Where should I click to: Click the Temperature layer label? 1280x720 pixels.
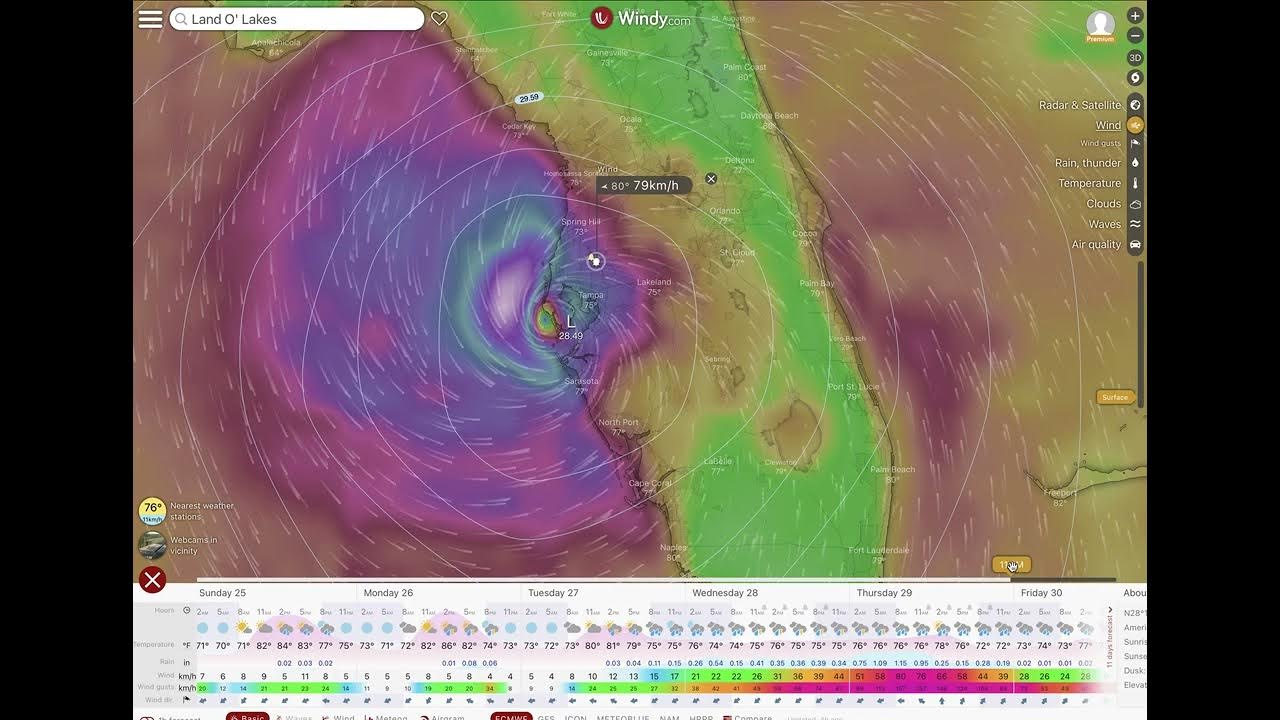(x=1090, y=183)
